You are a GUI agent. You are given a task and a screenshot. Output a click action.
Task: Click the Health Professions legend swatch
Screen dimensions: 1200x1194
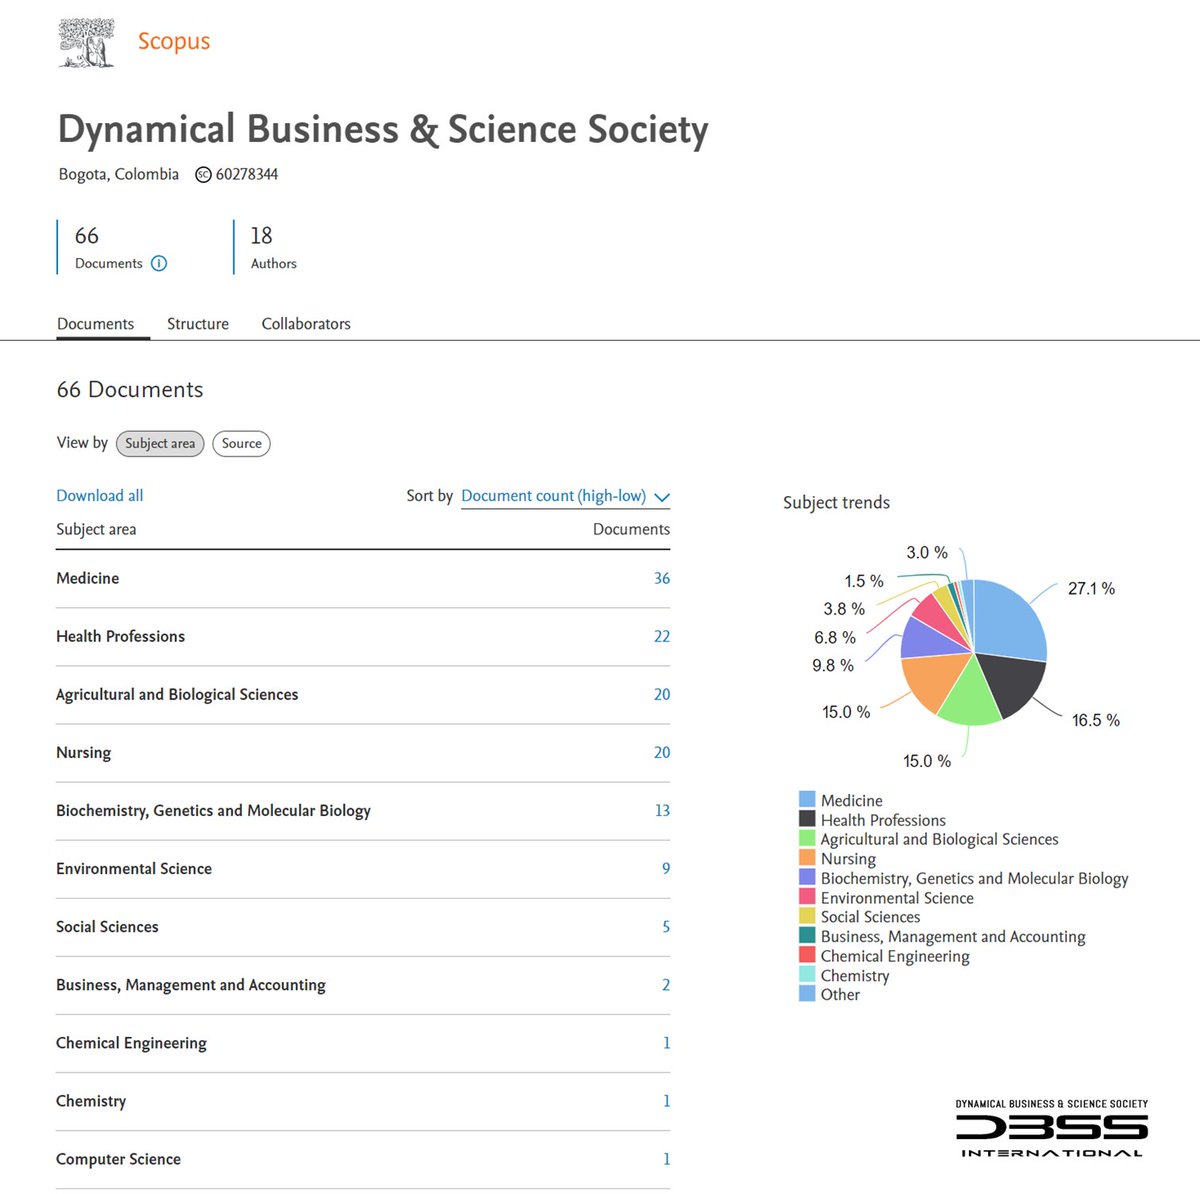coord(807,818)
